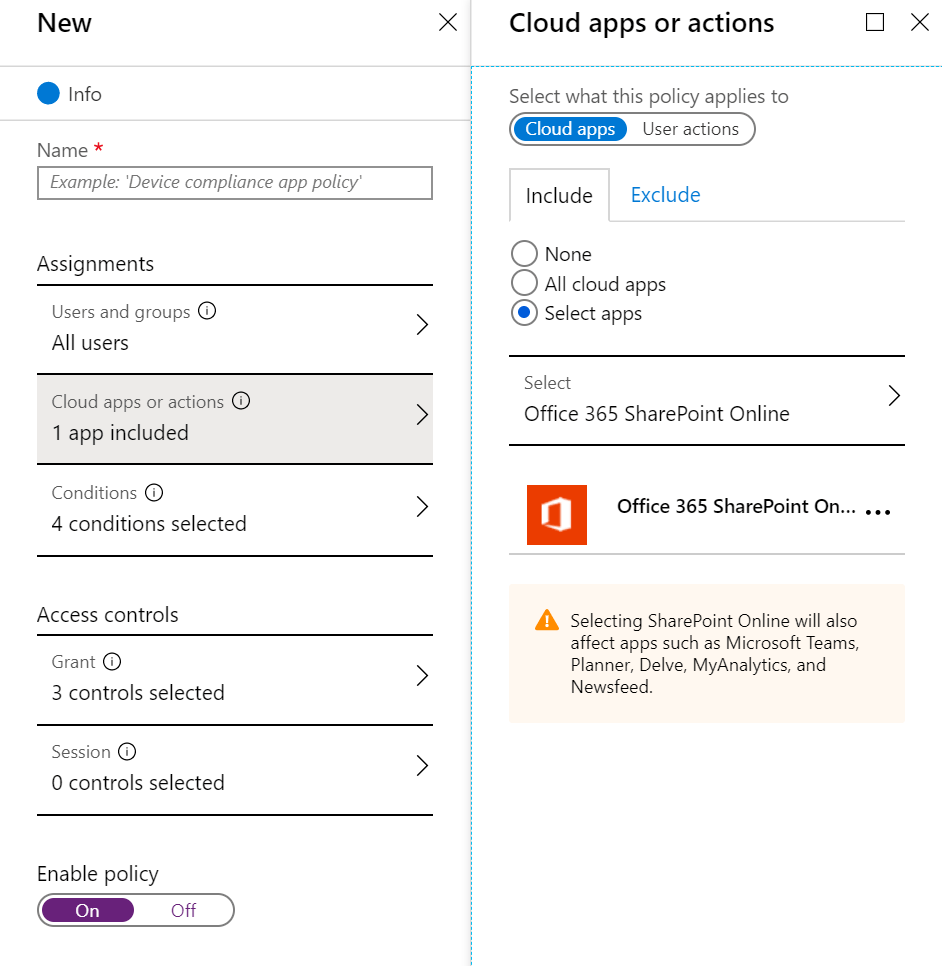This screenshot has width=942, height=966.
Task: Select the None radio button
Action: pyautogui.click(x=524, y=253)
